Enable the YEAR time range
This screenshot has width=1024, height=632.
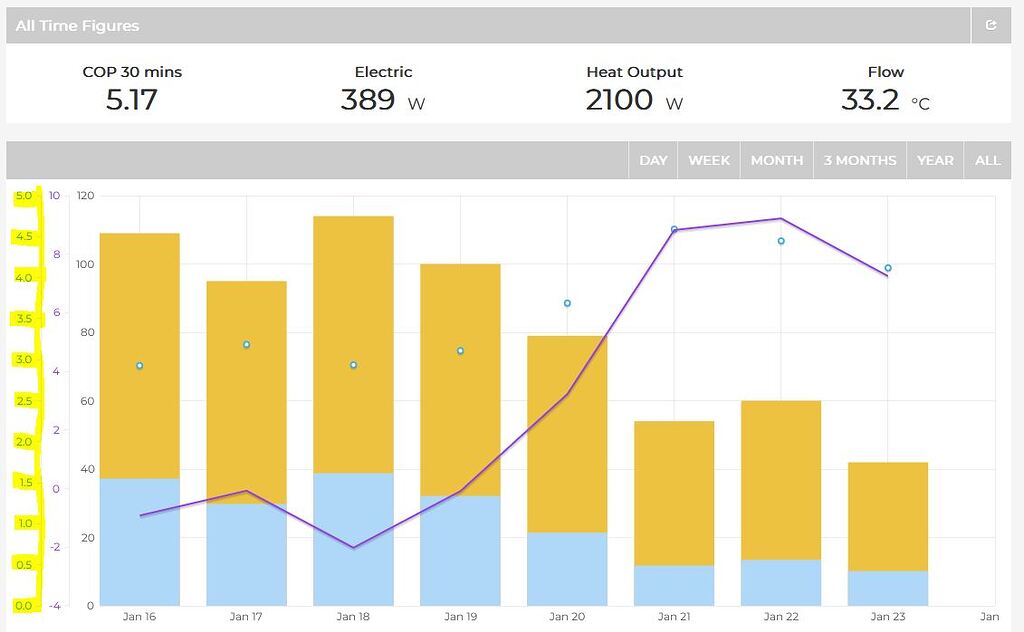pyautogui.click(x=935, y=160)
